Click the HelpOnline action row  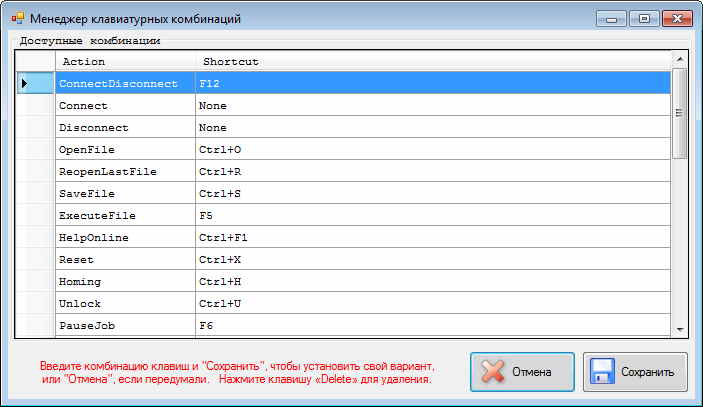point(124,238)
